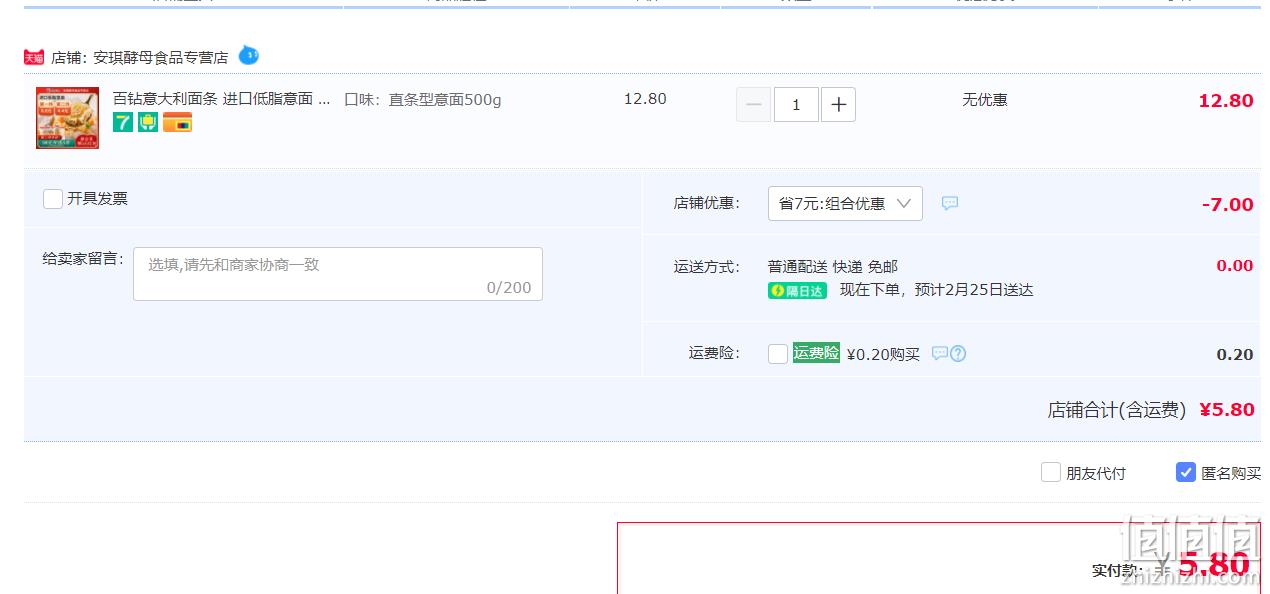Click the ¥0.20购买 insurance price text
Screen dimensions: 1270x594
883,354
